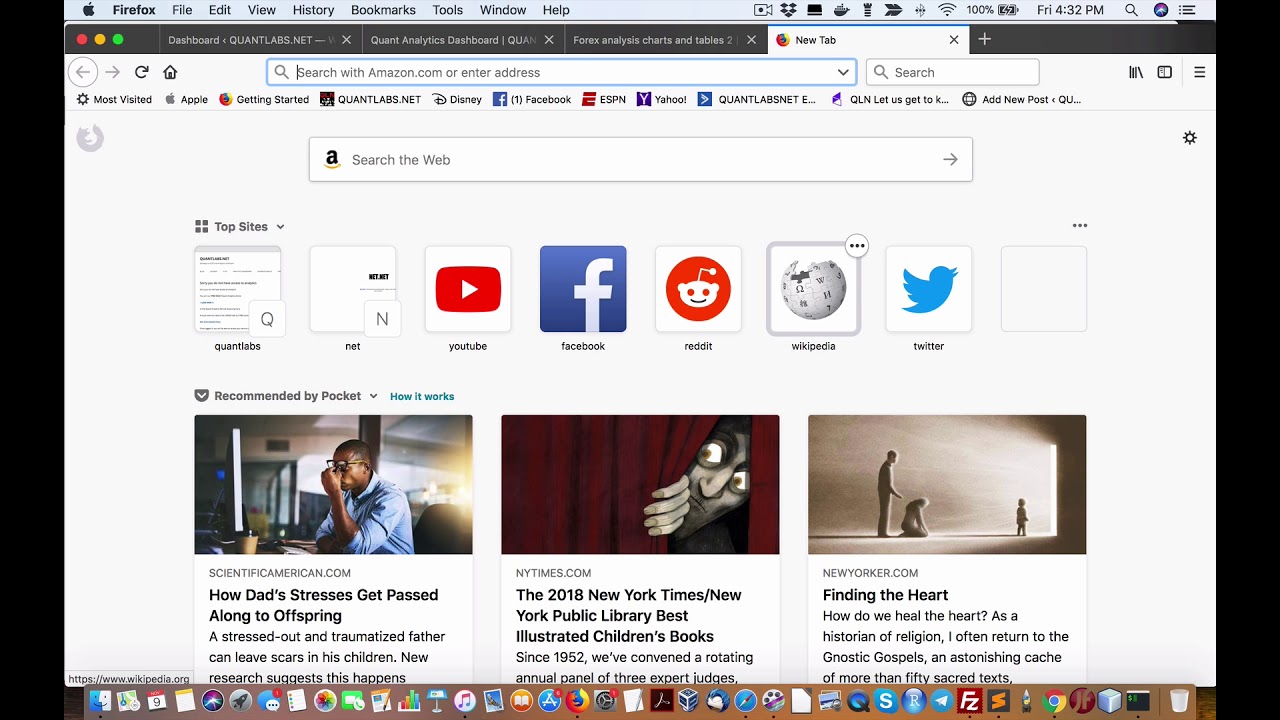The height and width of the screenshot is (720, 1280).
Task: Toggle the sidebars toolbar icon
Action: 1165,72
